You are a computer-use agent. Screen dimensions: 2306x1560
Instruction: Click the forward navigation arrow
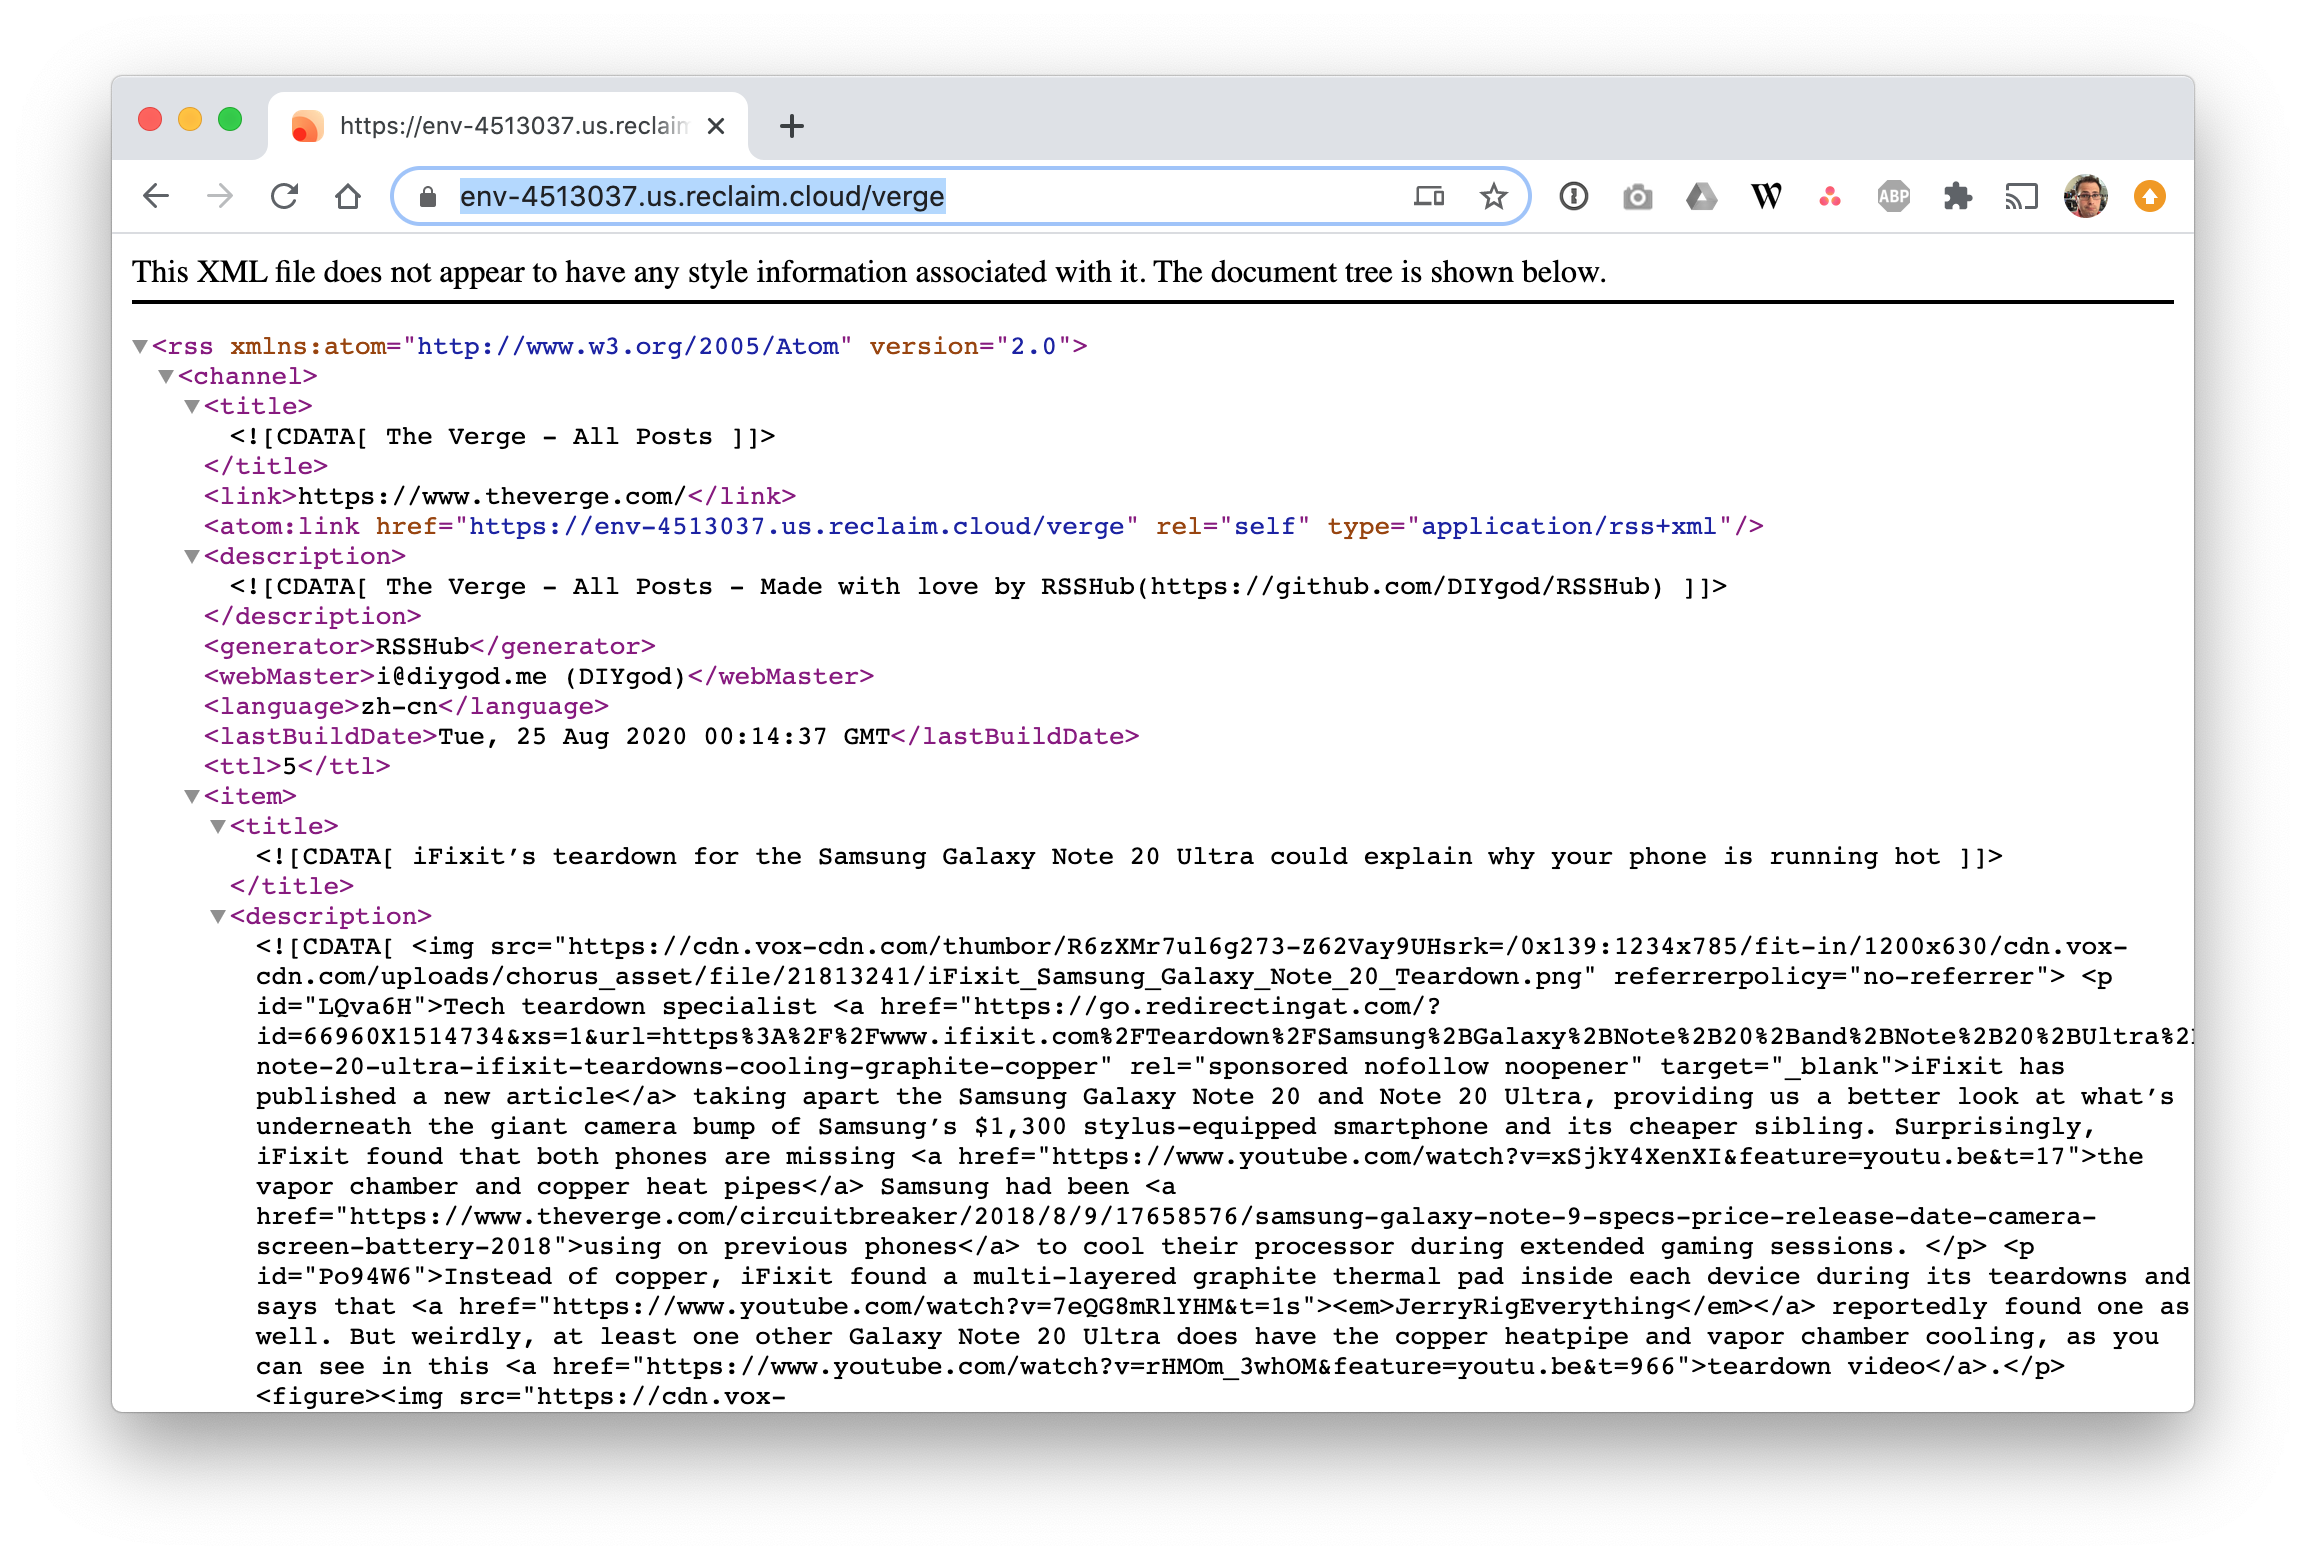tap(220, 196)
